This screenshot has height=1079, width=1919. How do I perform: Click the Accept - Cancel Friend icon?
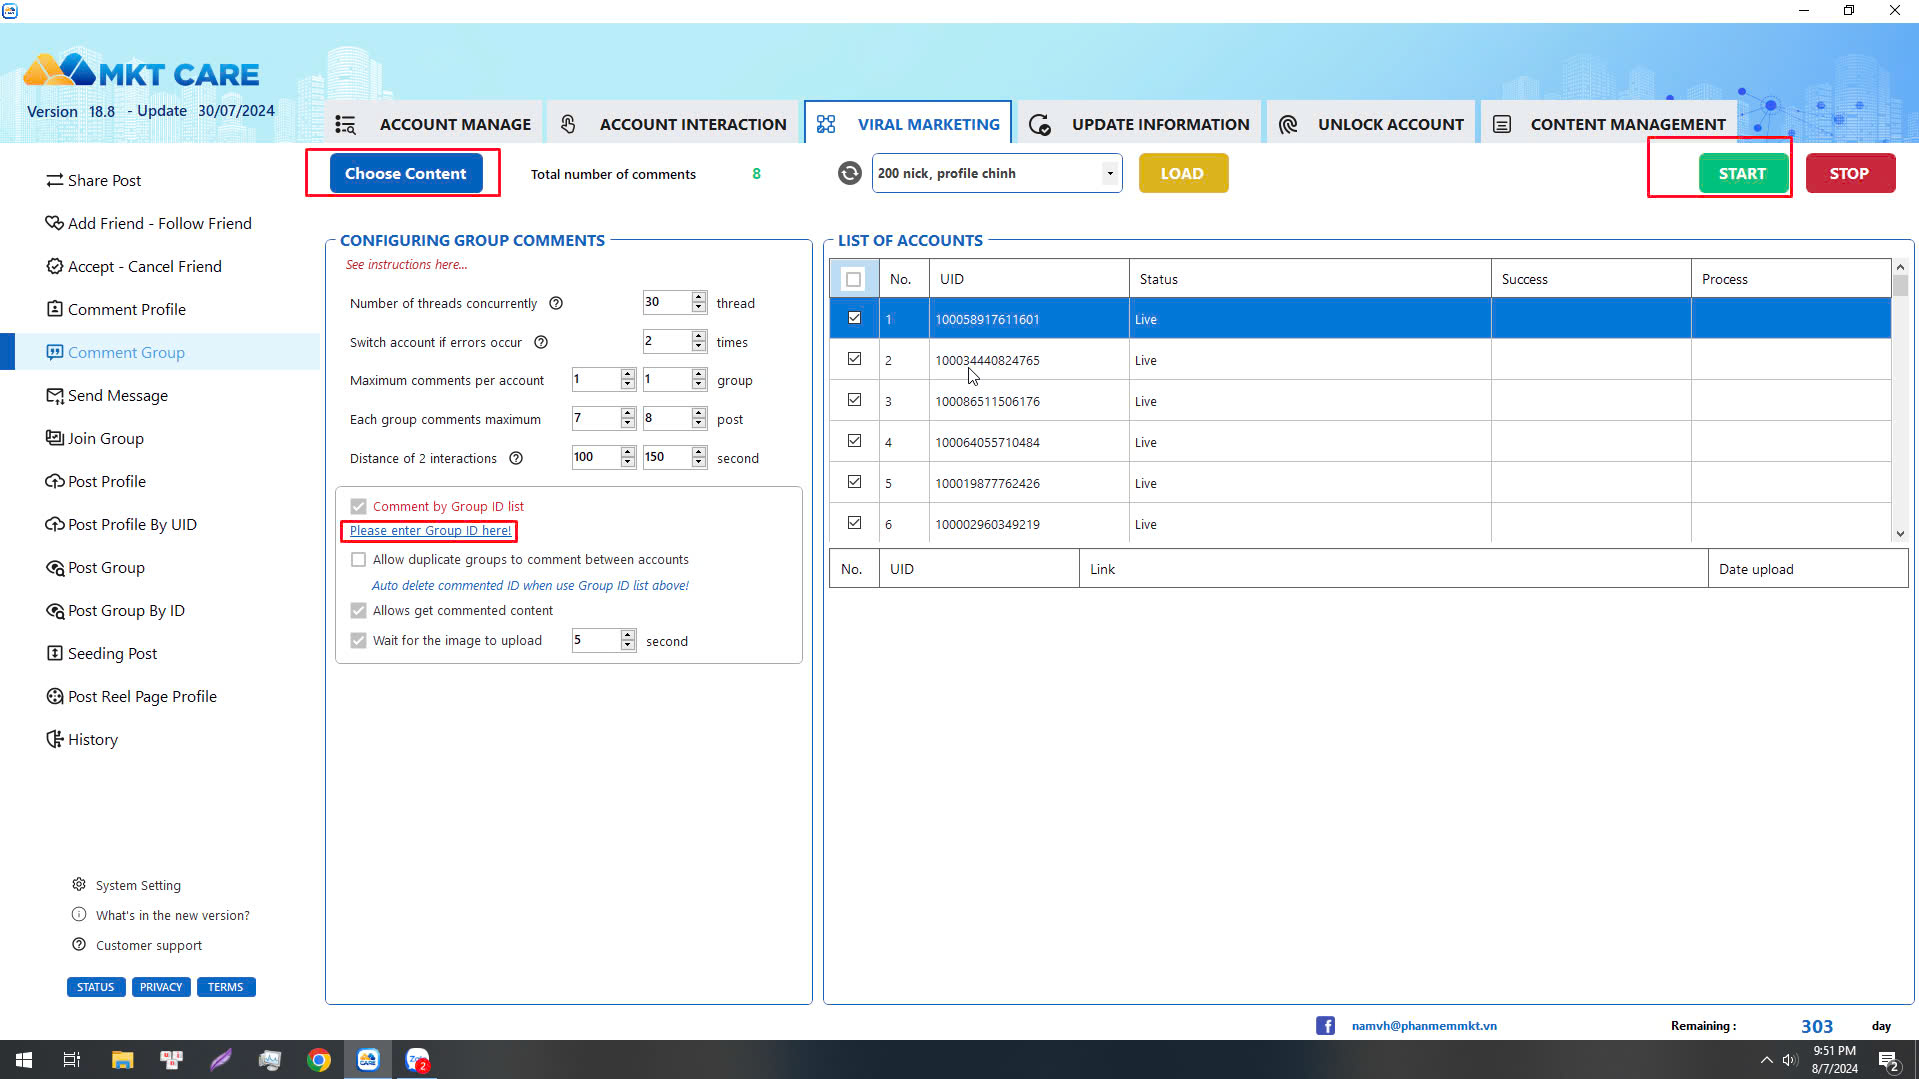[54, 266]
